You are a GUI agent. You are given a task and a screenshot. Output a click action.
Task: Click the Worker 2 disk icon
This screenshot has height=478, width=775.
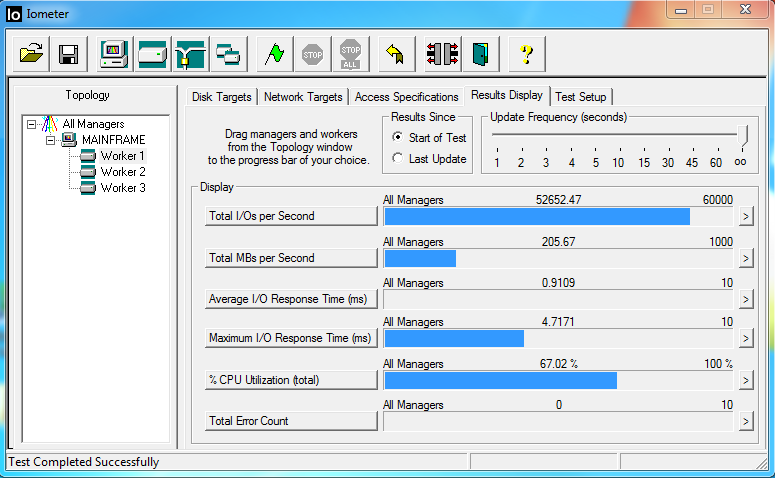click(x=87, y=172)
